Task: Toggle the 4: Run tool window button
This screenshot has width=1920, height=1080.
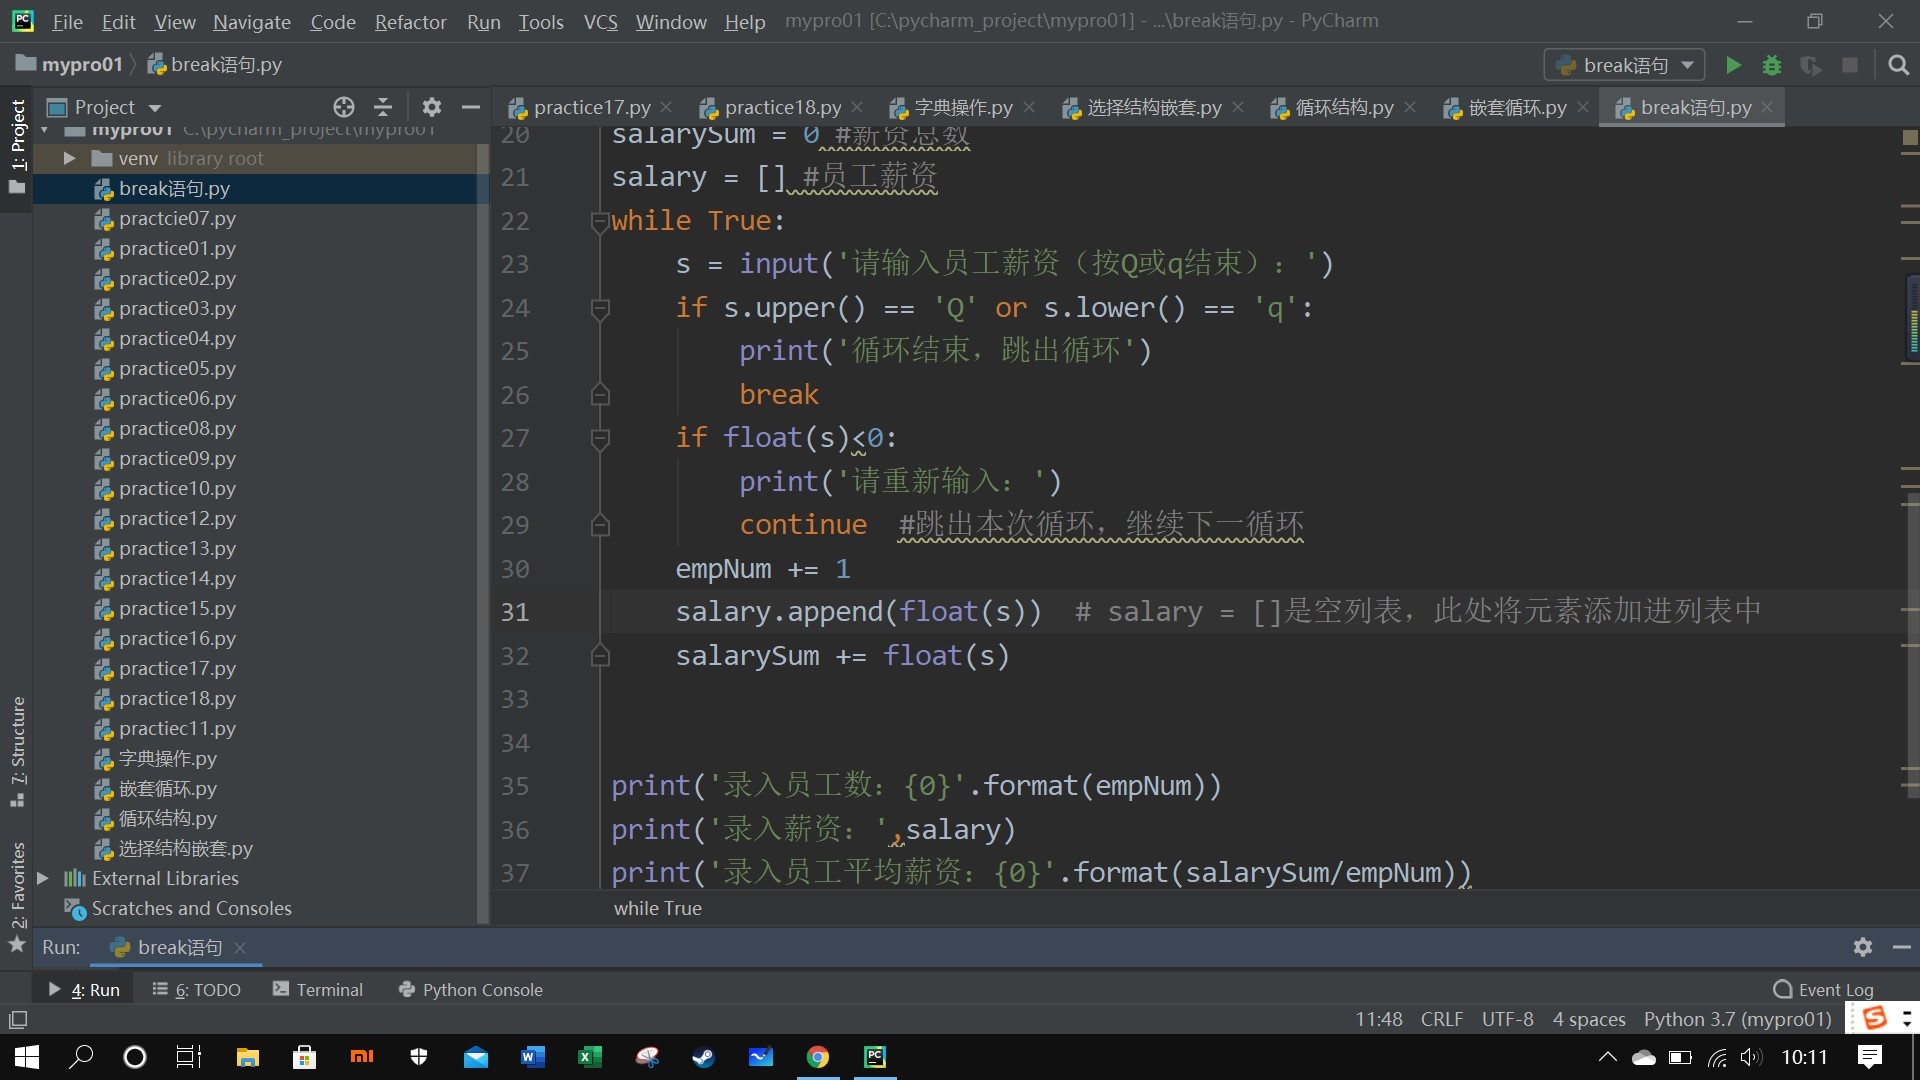Action: (85, 989)
